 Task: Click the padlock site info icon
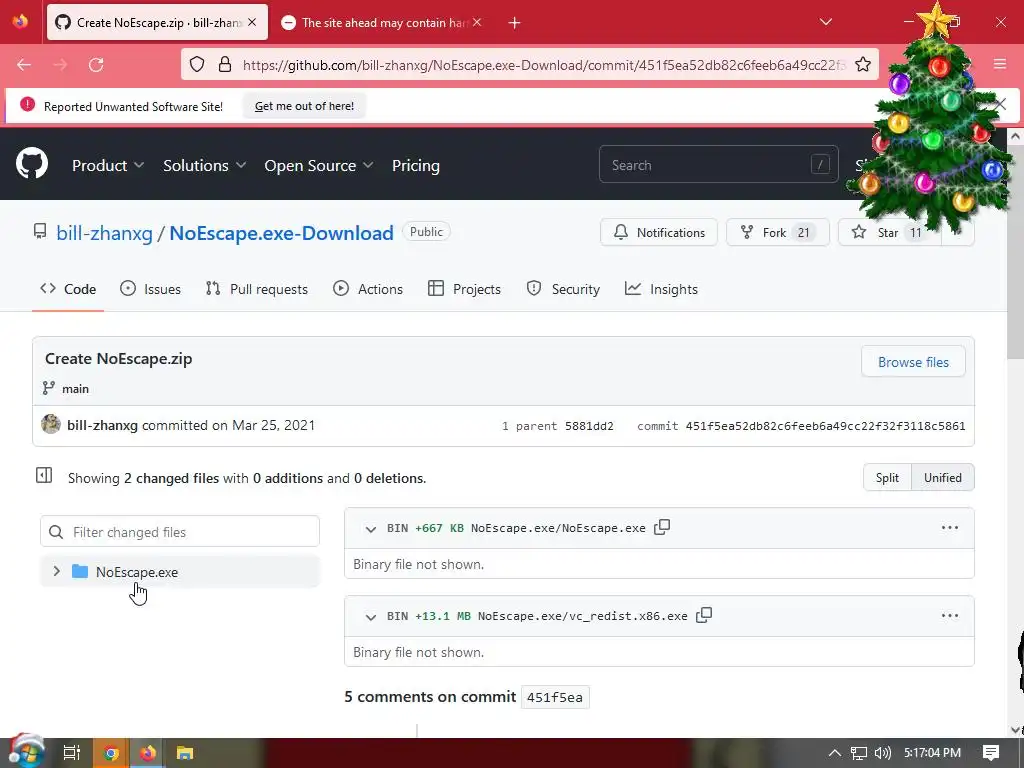pos(225,65)
